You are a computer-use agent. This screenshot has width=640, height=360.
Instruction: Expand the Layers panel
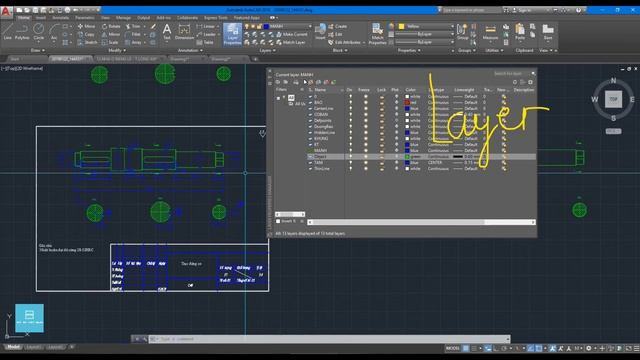pos(267,50)
